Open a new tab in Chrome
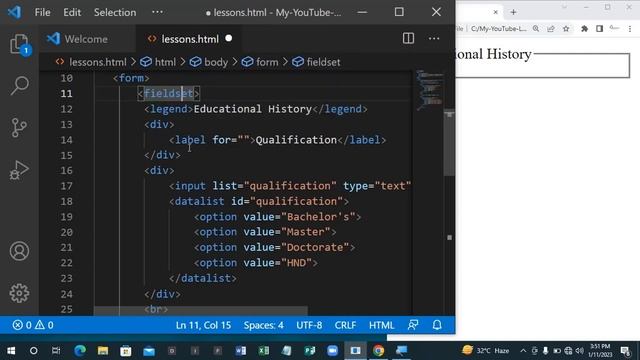This screenshot has height=360, width=640. [513, 12]
